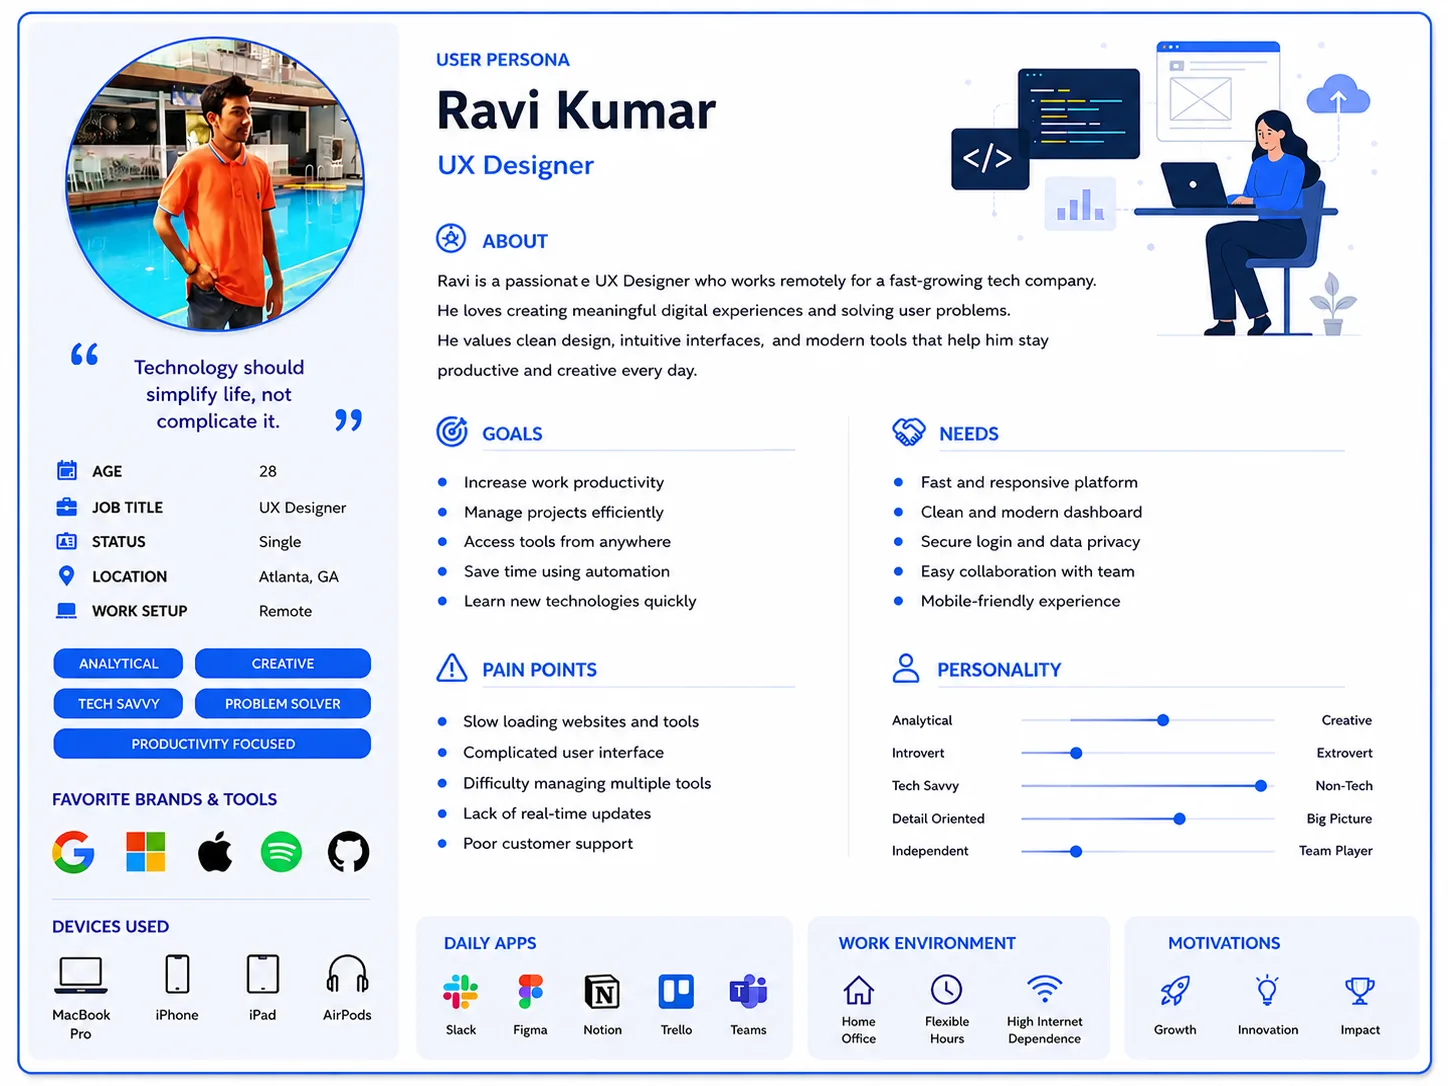Click the ANALYTICAL trait button

coord(118,664)
